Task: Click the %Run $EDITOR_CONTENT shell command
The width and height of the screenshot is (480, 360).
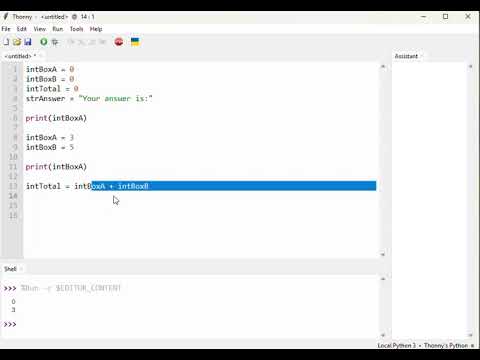Action: [71, 288]
